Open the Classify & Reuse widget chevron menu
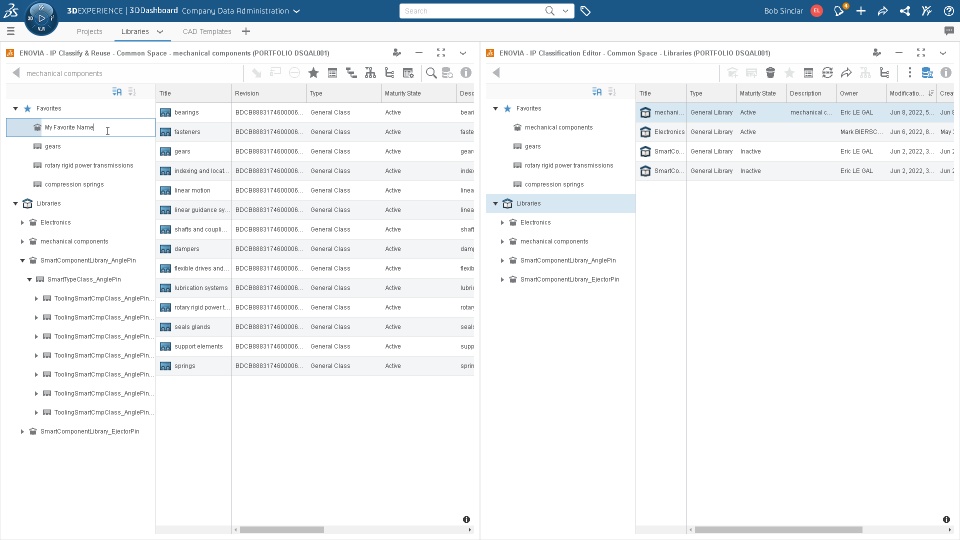Viewport: 960px width, 540px height. click(x=463, y=53)
